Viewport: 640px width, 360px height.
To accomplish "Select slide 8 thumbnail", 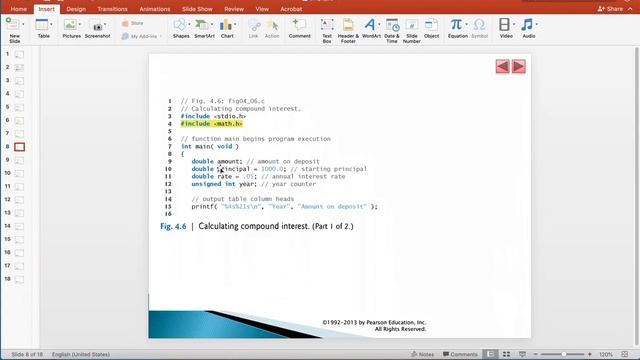I will [19, 147].
